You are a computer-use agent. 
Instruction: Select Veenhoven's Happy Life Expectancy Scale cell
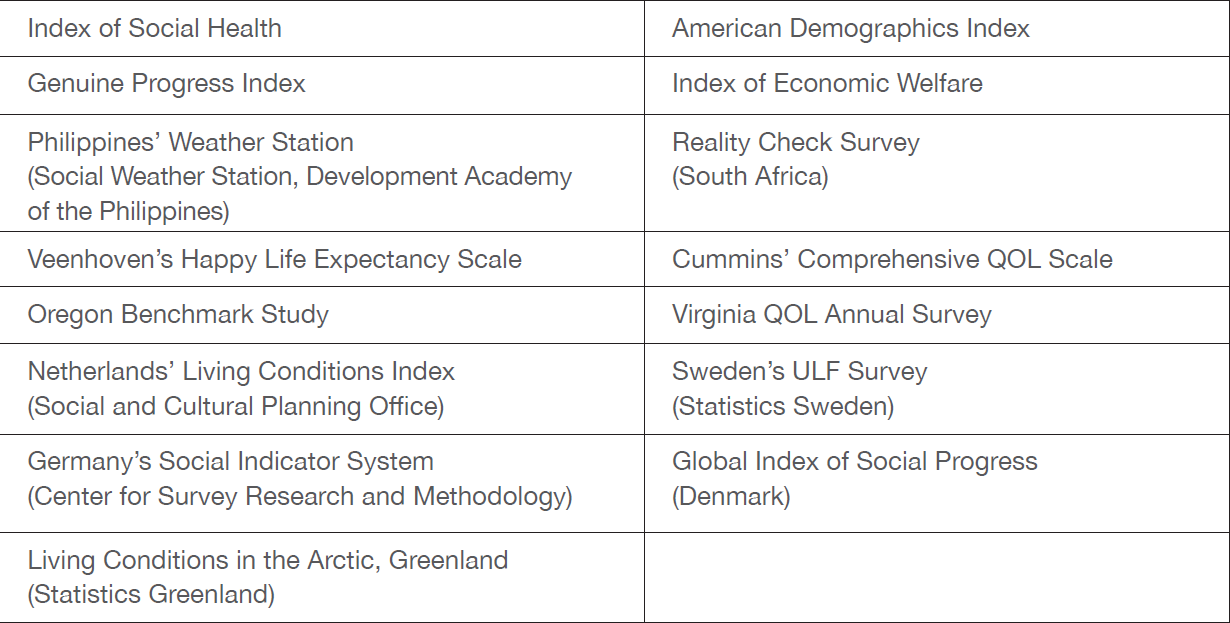point(274,259)
